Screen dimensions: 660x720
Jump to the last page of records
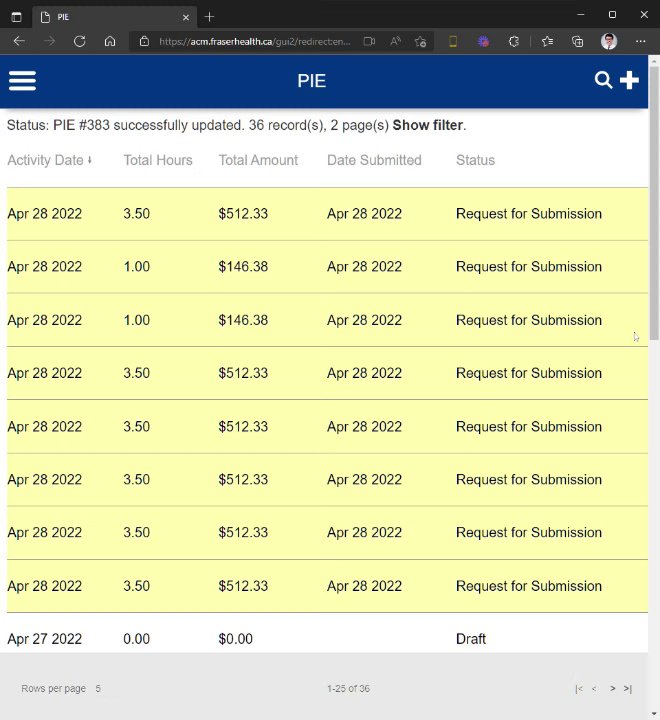tap(628, 689)
